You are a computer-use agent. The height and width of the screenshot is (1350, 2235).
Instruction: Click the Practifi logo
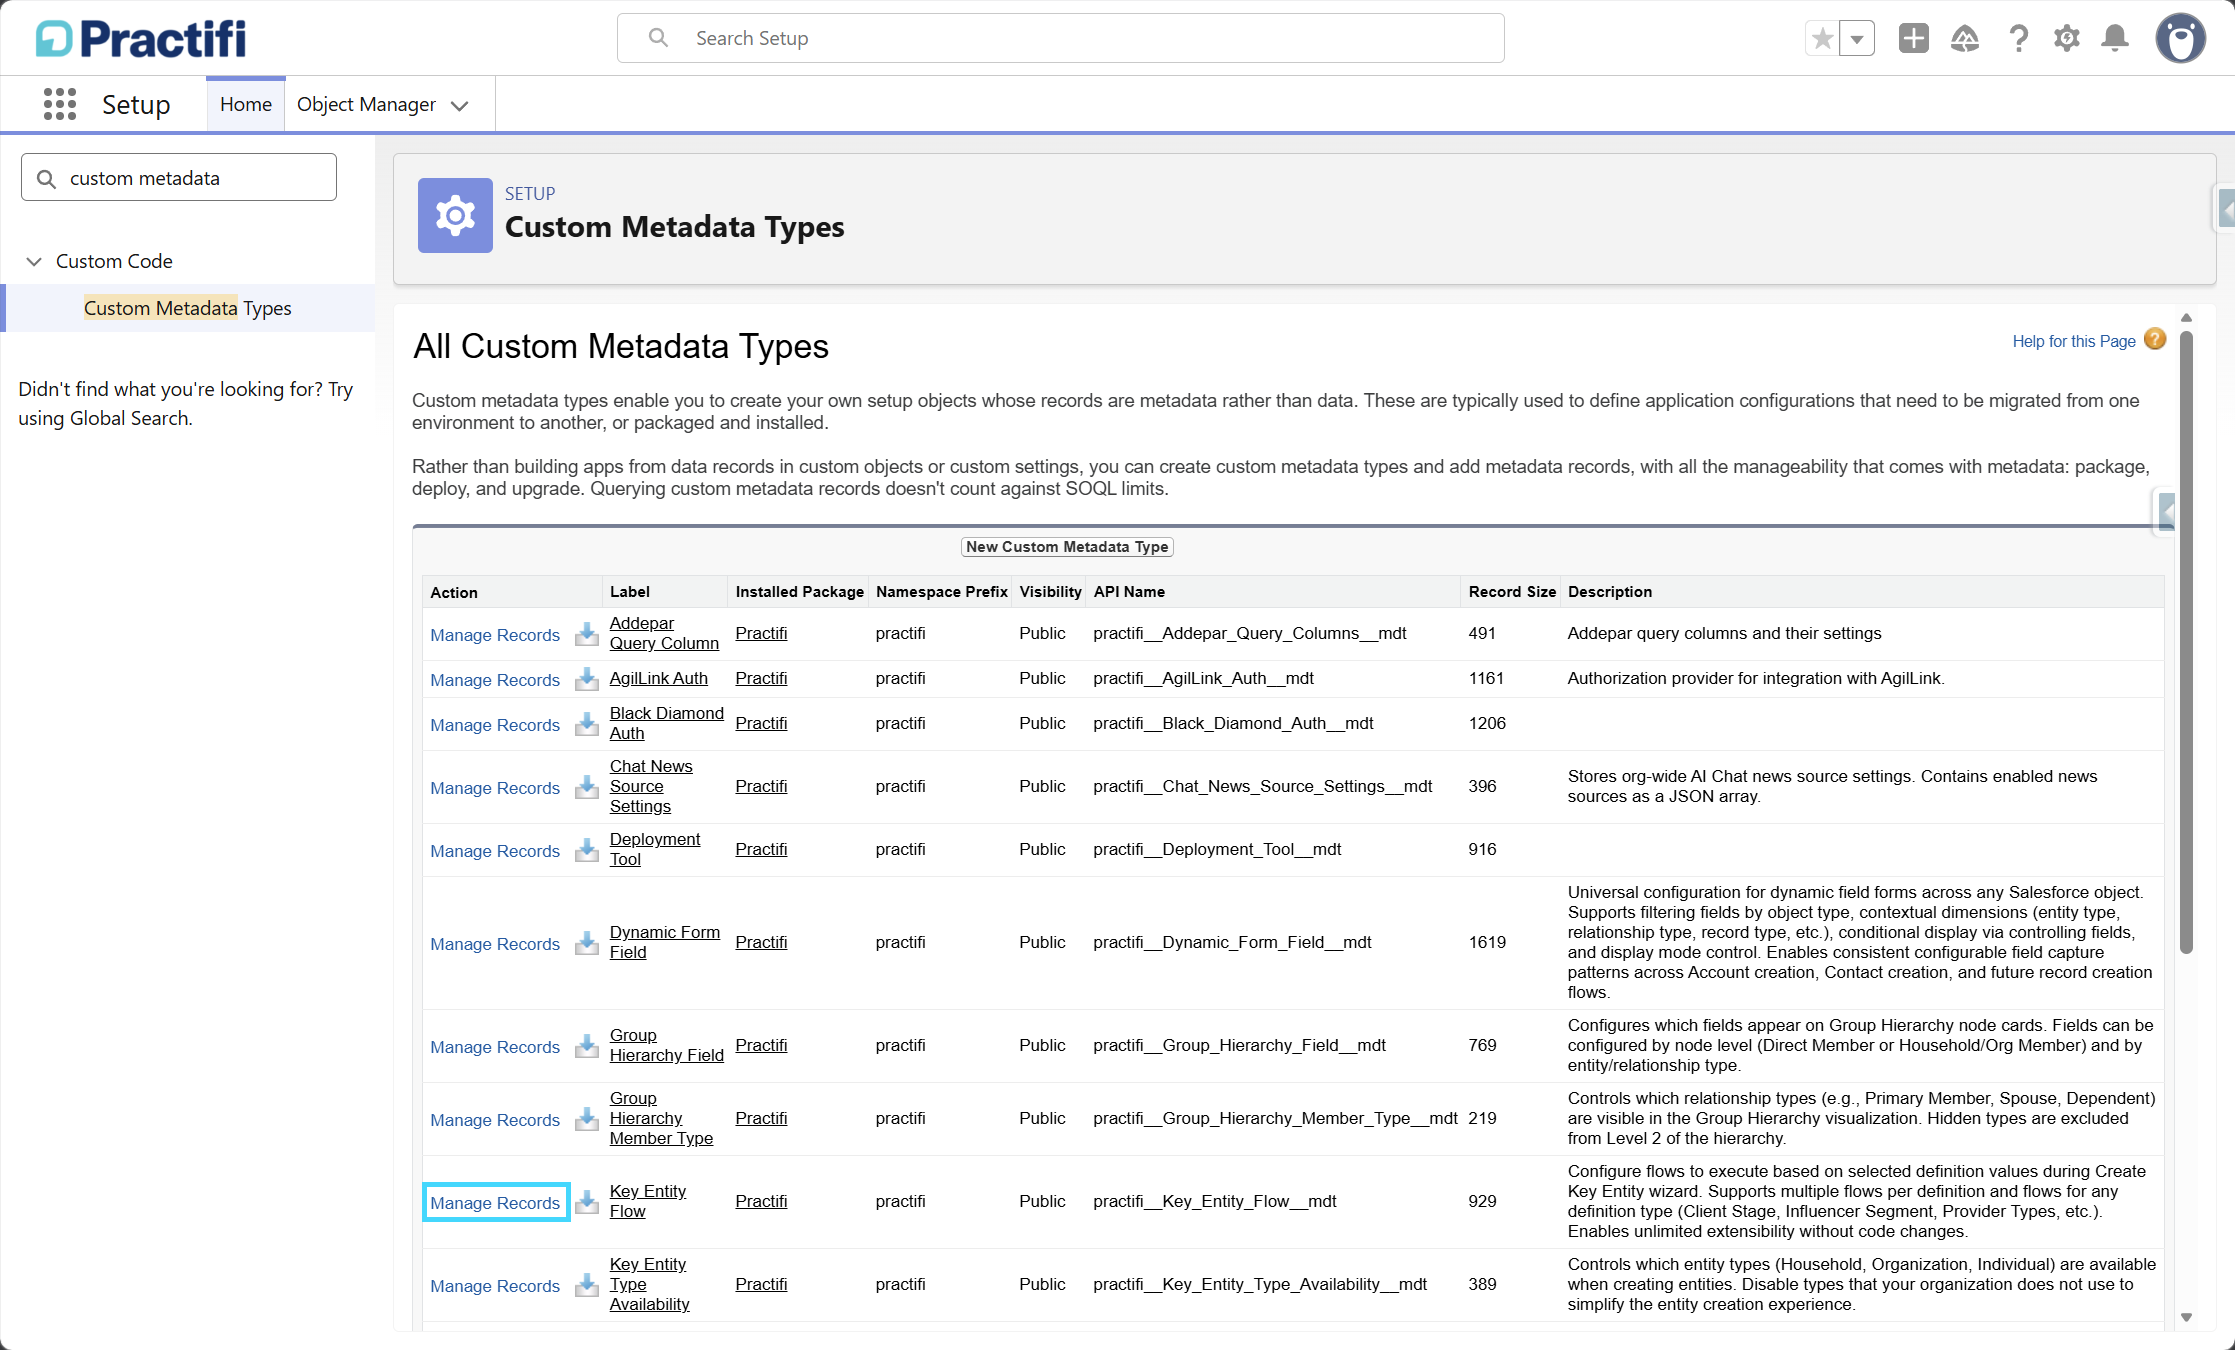pos(141,39)
